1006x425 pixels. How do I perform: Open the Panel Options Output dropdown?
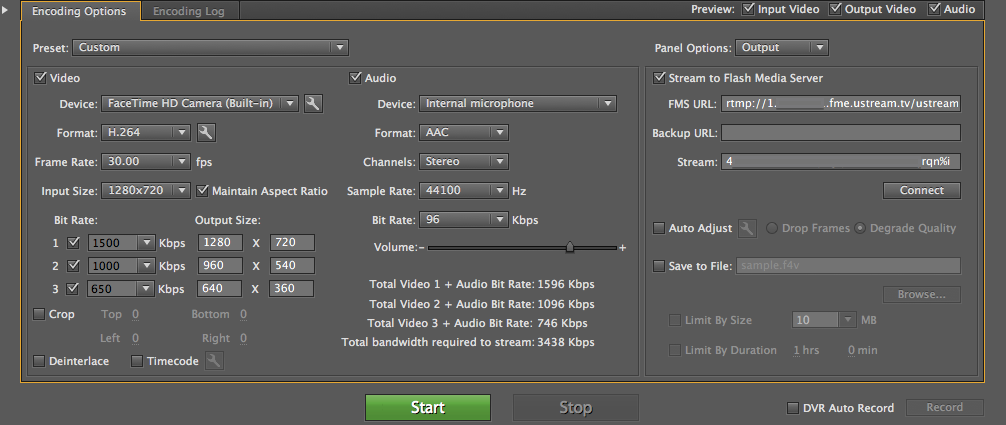(781, 48)
